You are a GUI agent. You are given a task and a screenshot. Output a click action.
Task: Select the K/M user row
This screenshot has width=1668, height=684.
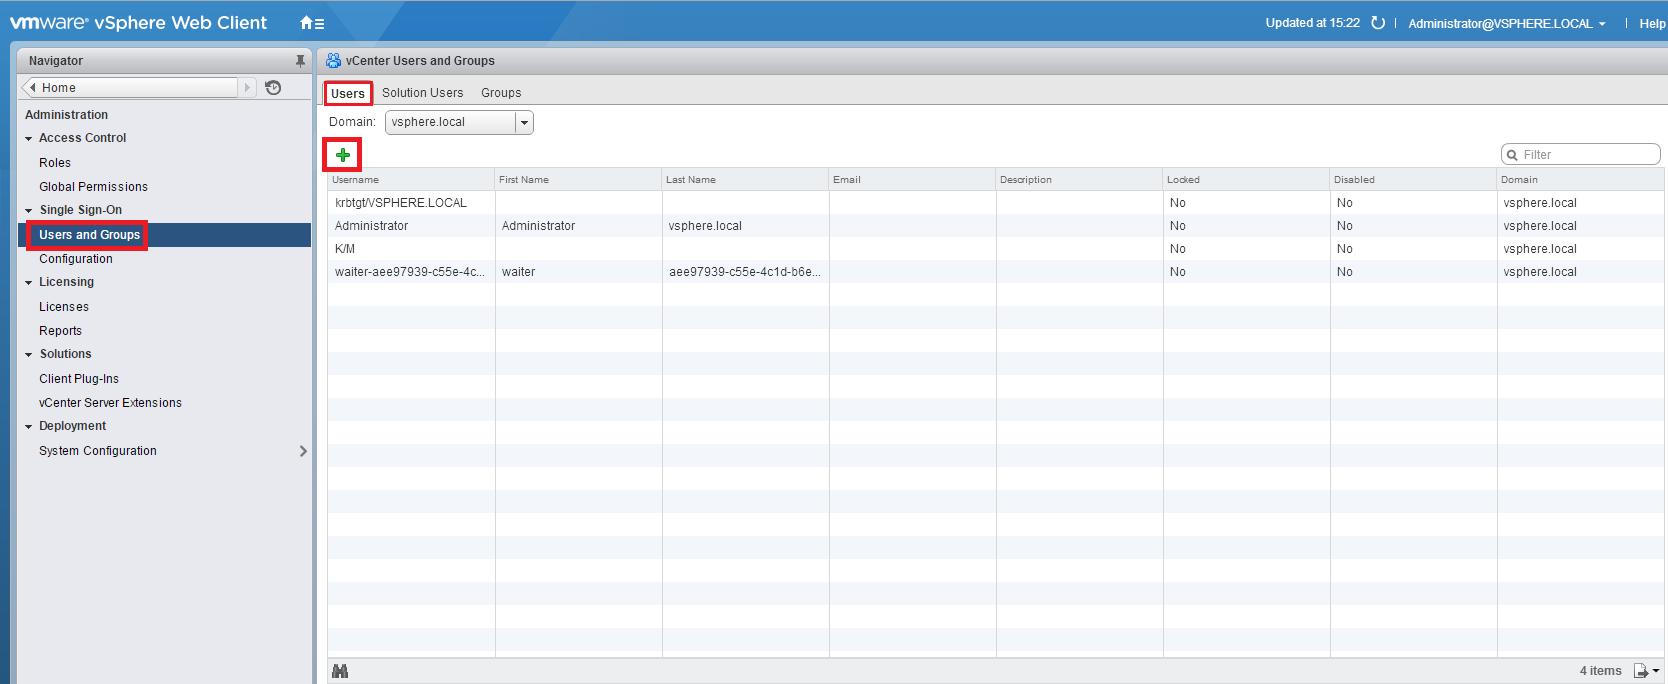click(x=995, y=249)
